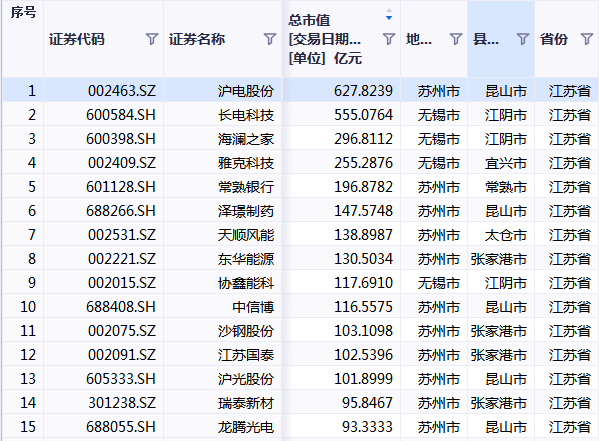Click 太仓市 county cell
This screenshot has height=441, width=599.
506,235
